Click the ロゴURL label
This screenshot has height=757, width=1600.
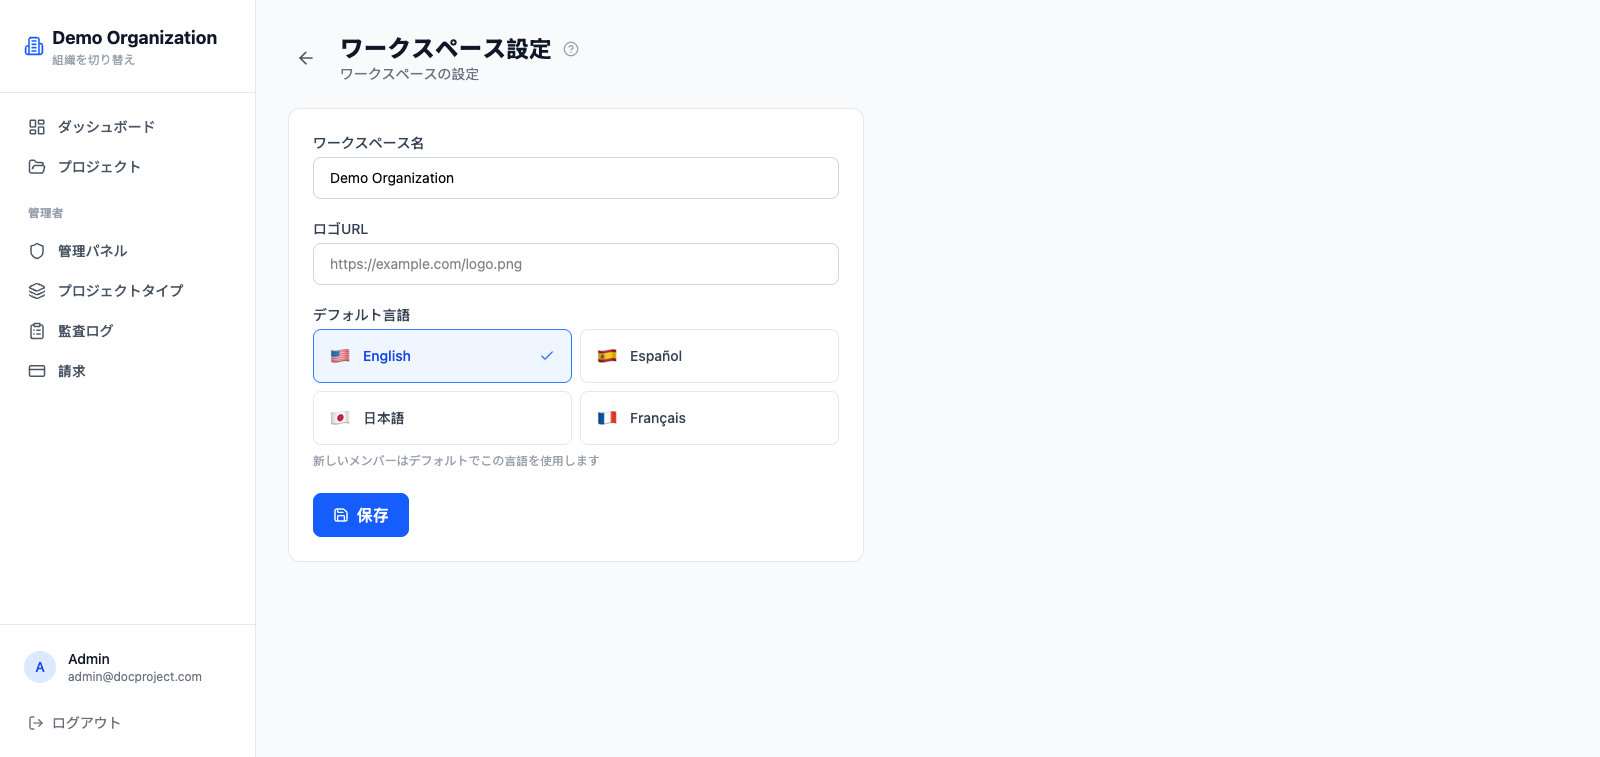(x=341, y=229)
